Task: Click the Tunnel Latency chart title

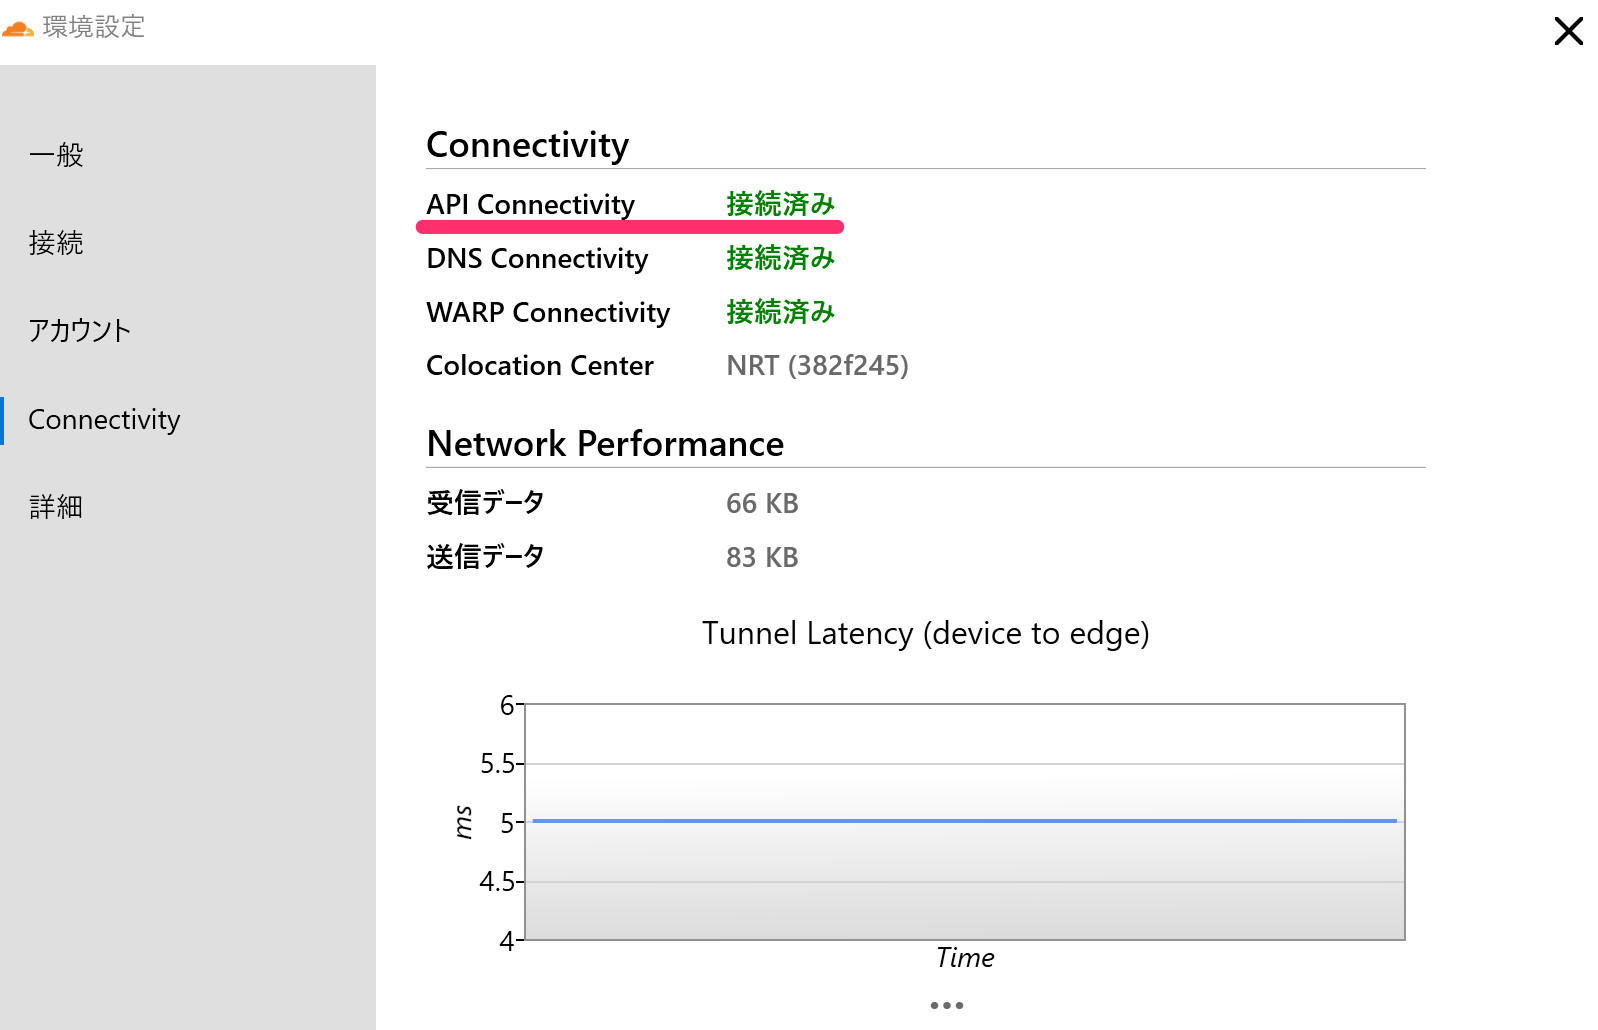Action: (x=925, y=633)
